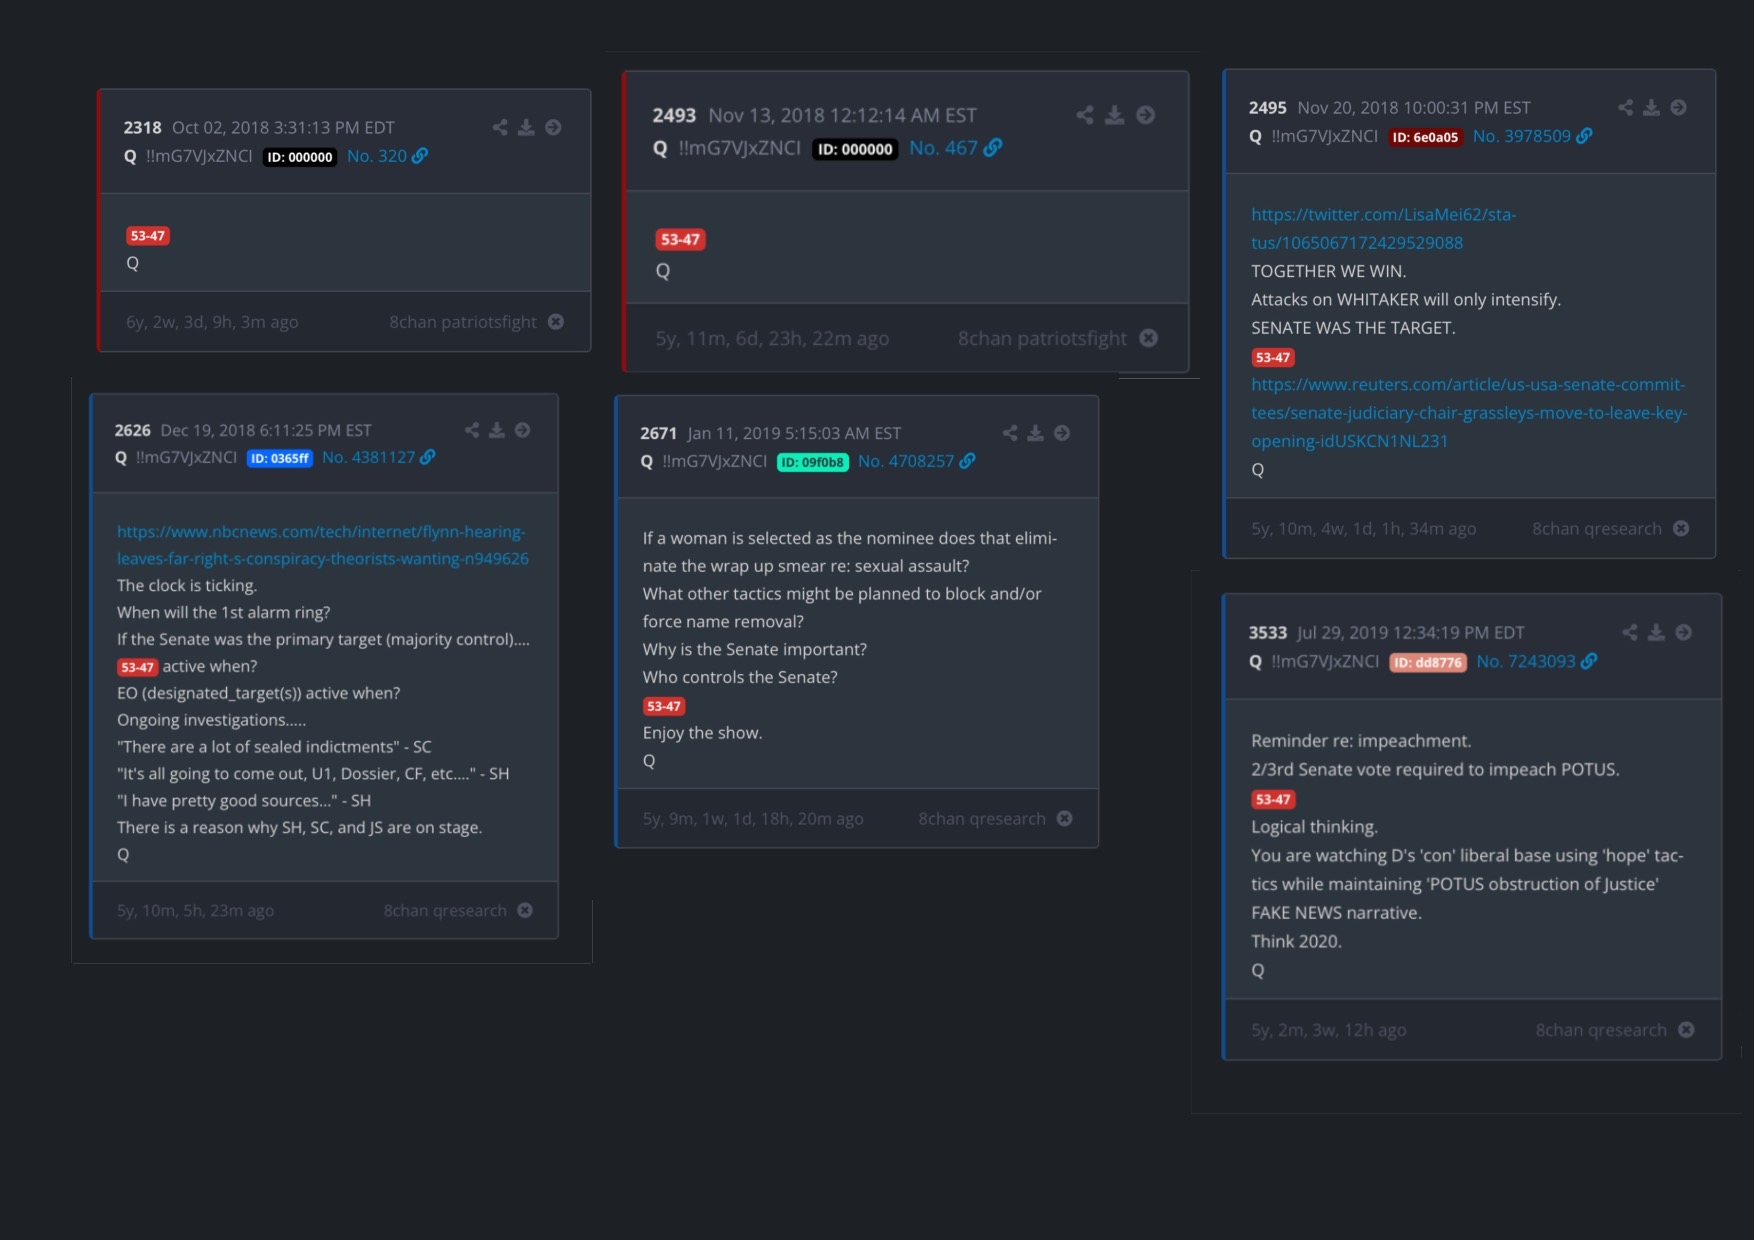This screenshot has height=1240, width=1754.
Task: Download post 2626
Action: (497, 430)
